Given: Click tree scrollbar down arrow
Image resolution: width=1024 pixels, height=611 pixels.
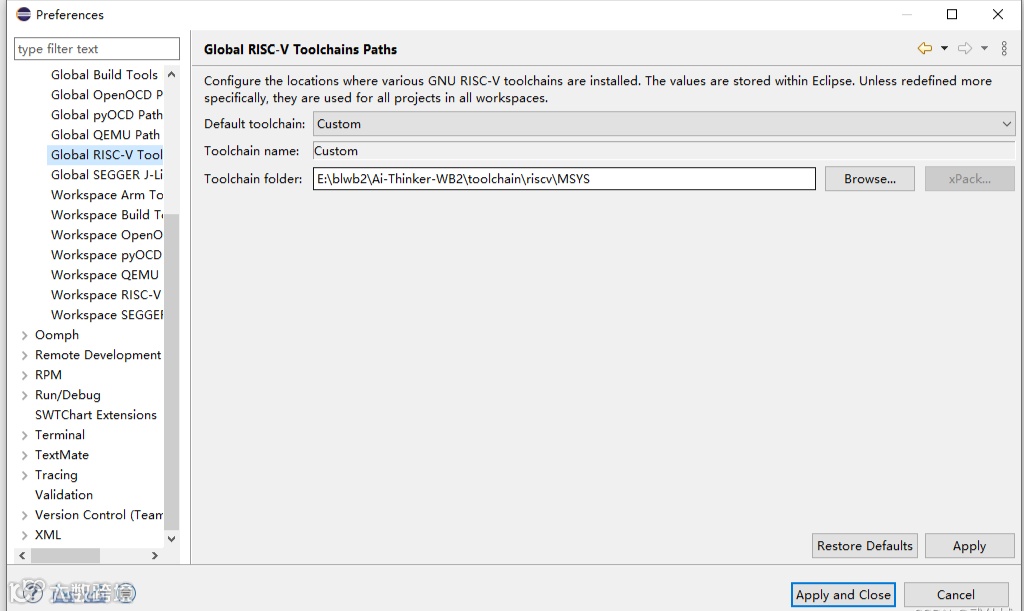Looking at the screenshot, I should [x=171, y=539].
